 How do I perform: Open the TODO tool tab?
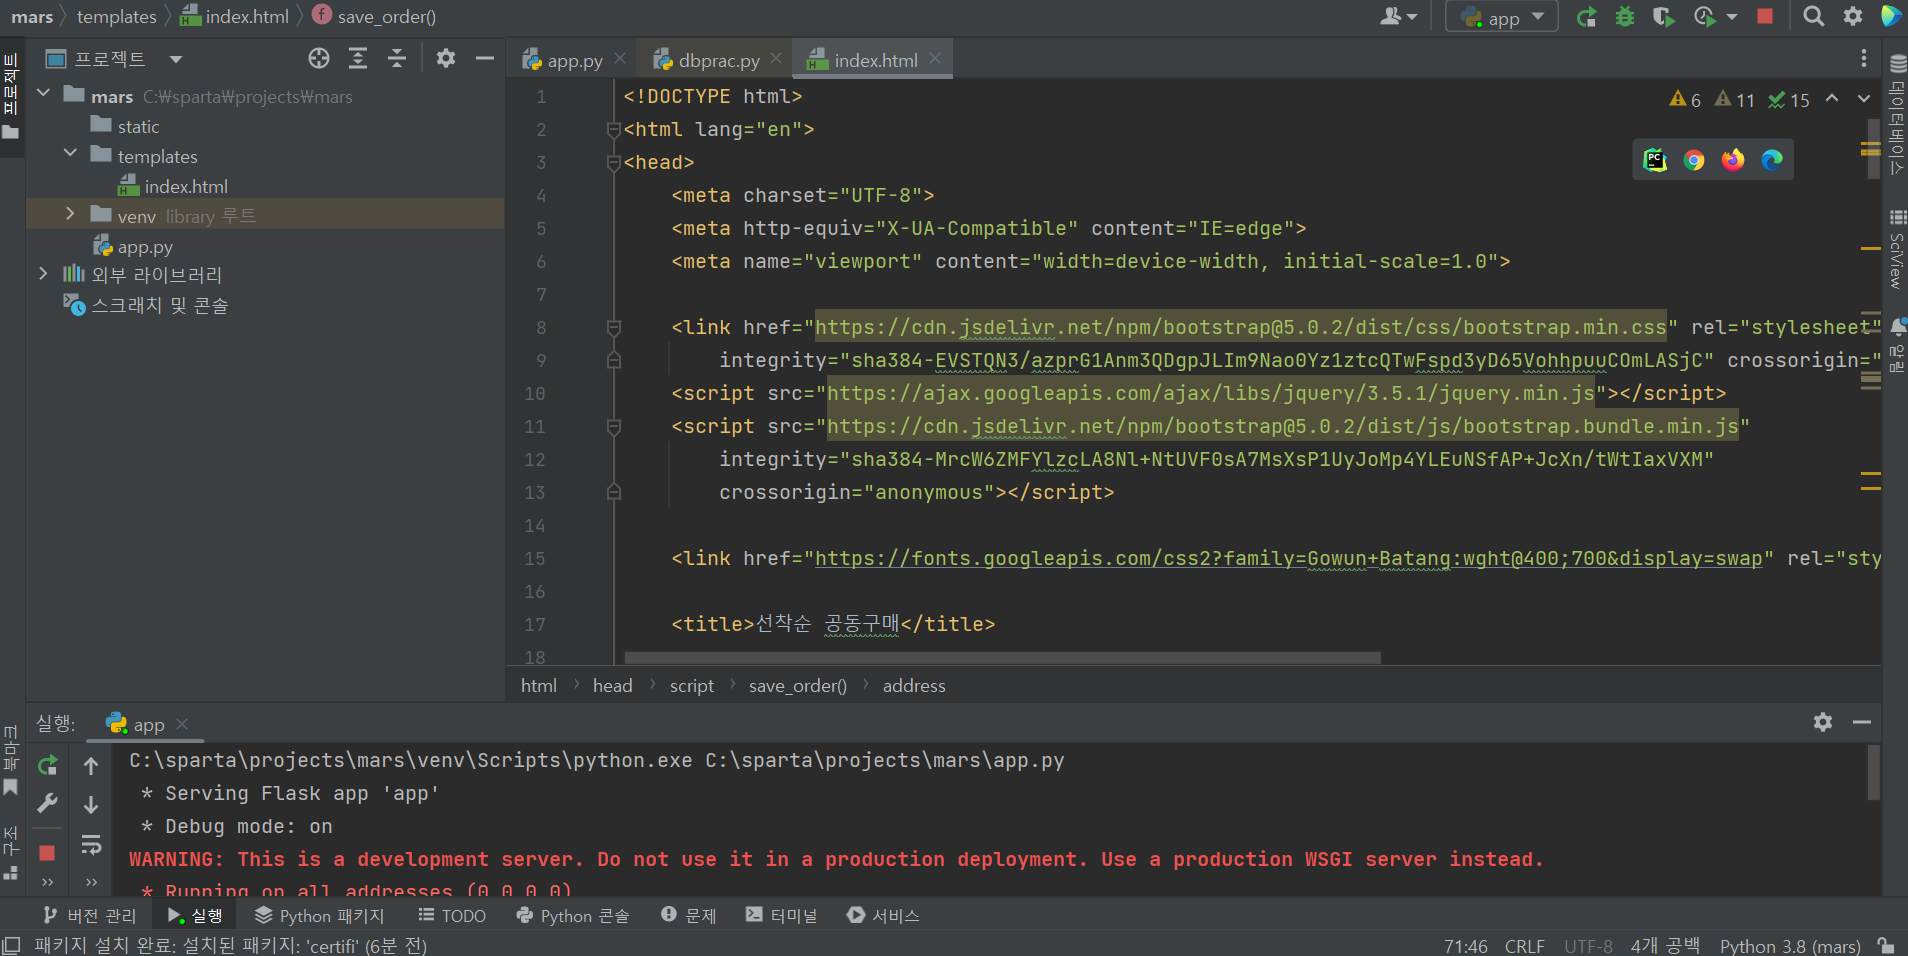452,915
